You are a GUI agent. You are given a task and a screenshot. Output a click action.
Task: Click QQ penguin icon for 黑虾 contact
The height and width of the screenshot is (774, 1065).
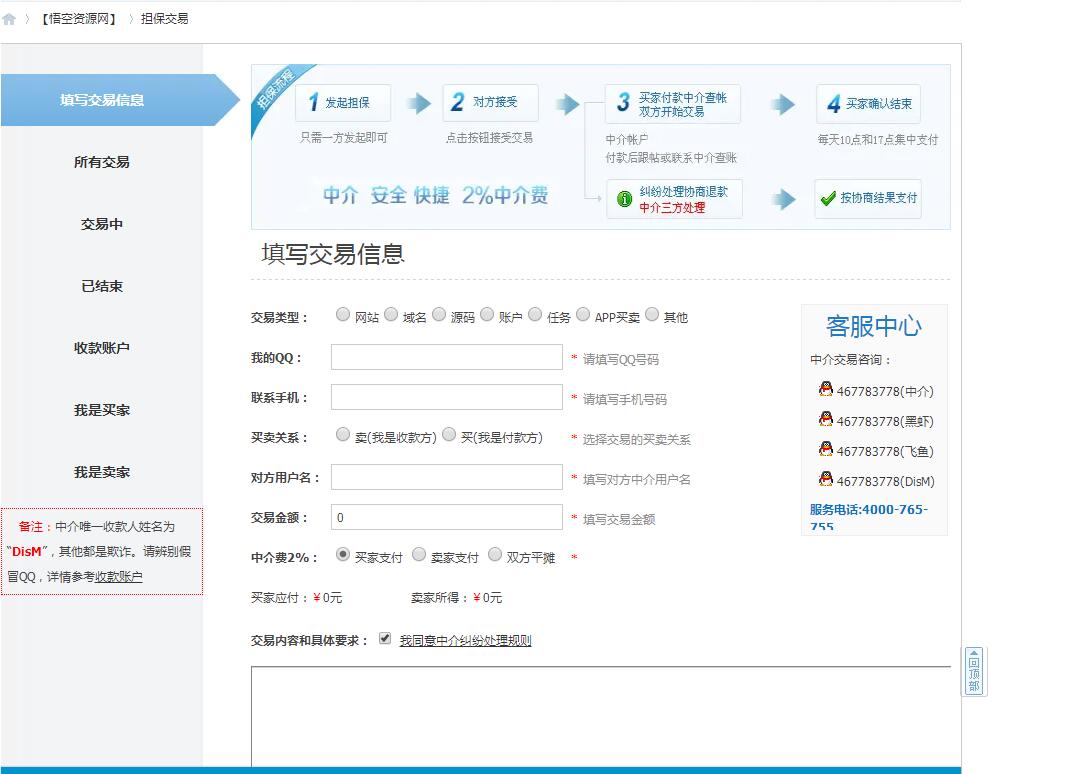coord(825,420)
